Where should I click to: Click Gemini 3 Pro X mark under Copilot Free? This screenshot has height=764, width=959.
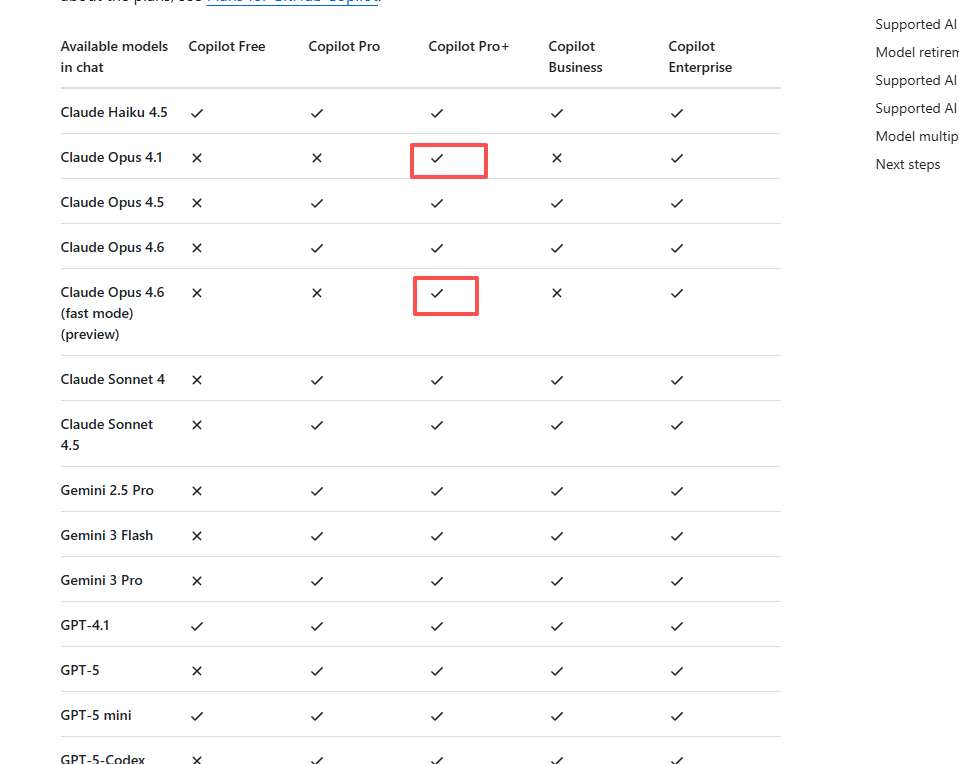197,581
